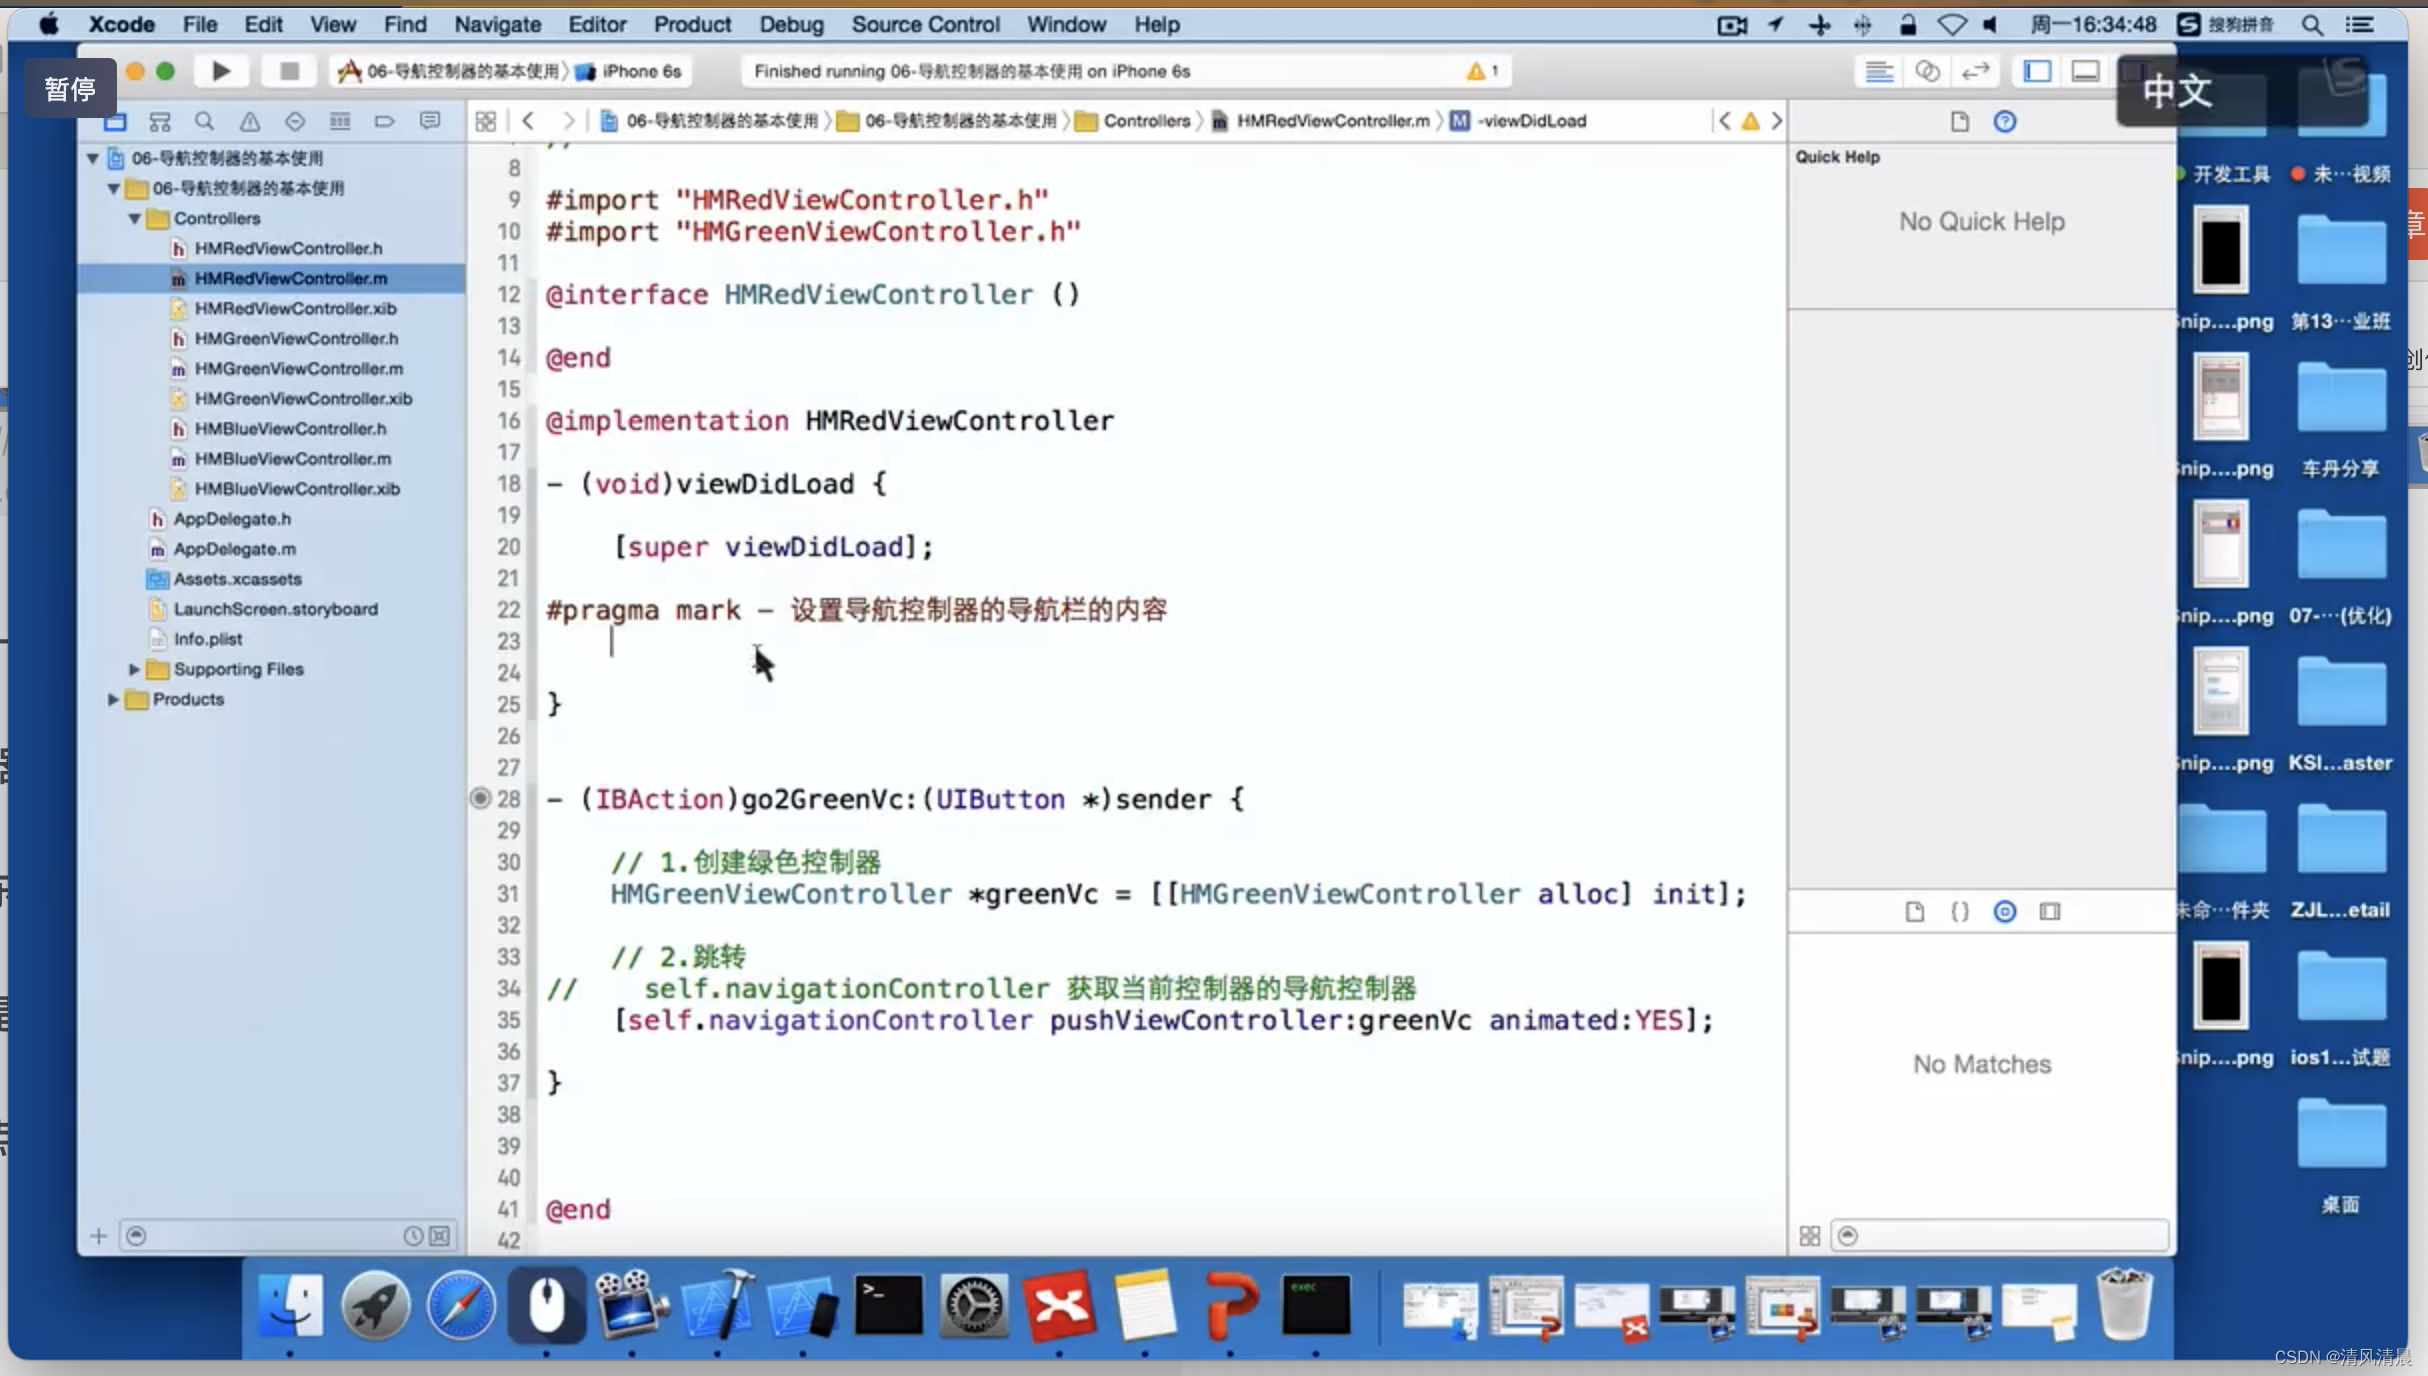Show the Quick Help inspector tab
2428x1376 pixels.
[2005, 121]
